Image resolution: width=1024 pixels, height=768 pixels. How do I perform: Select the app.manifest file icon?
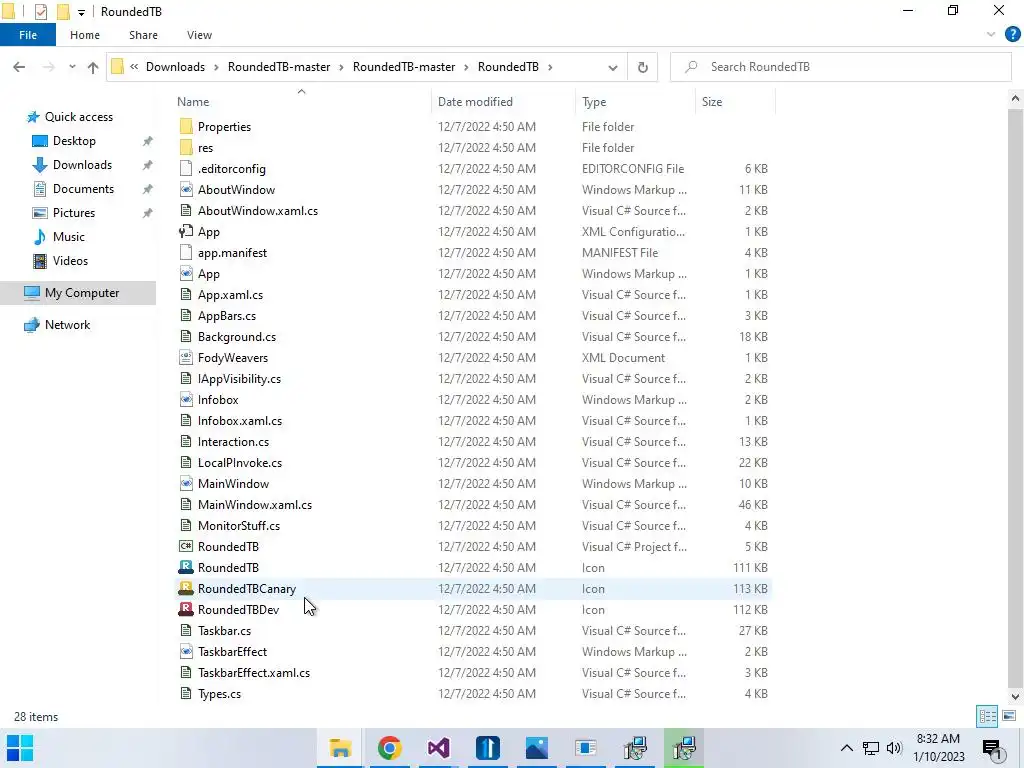click(186, 253)
